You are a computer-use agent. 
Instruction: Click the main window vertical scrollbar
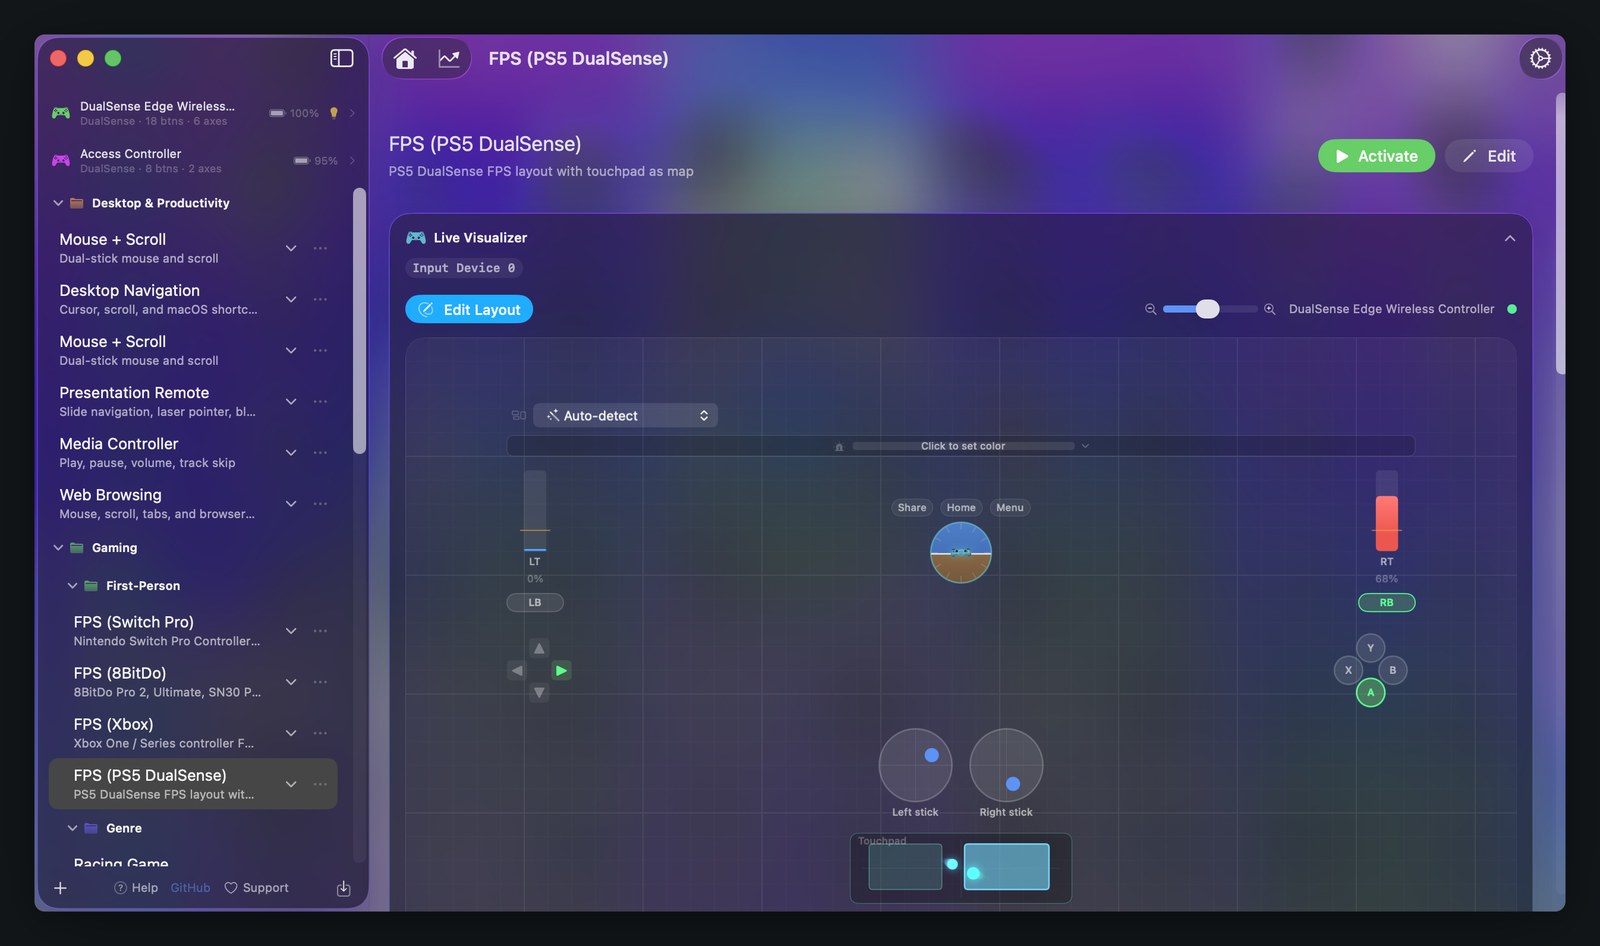1560,235
